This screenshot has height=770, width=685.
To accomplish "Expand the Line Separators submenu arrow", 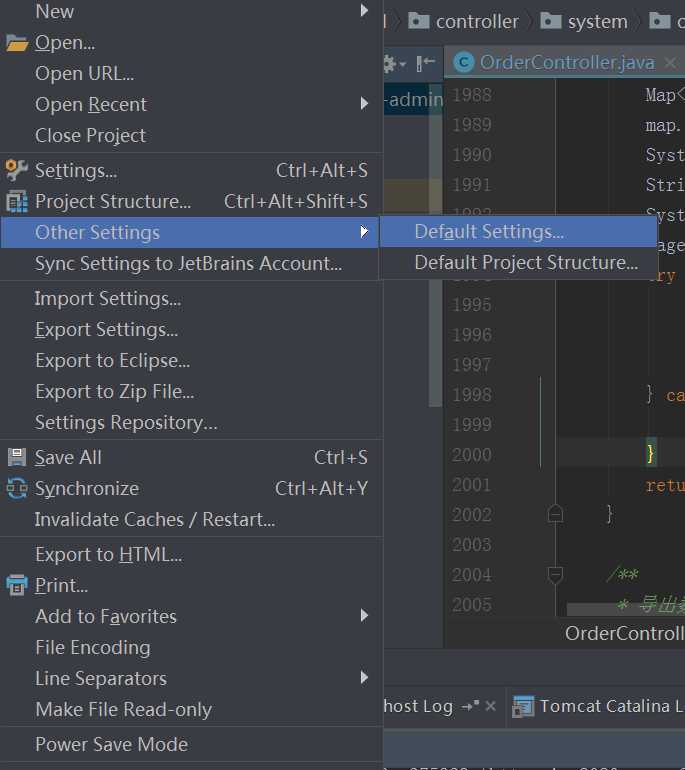I will click(364, 678).
